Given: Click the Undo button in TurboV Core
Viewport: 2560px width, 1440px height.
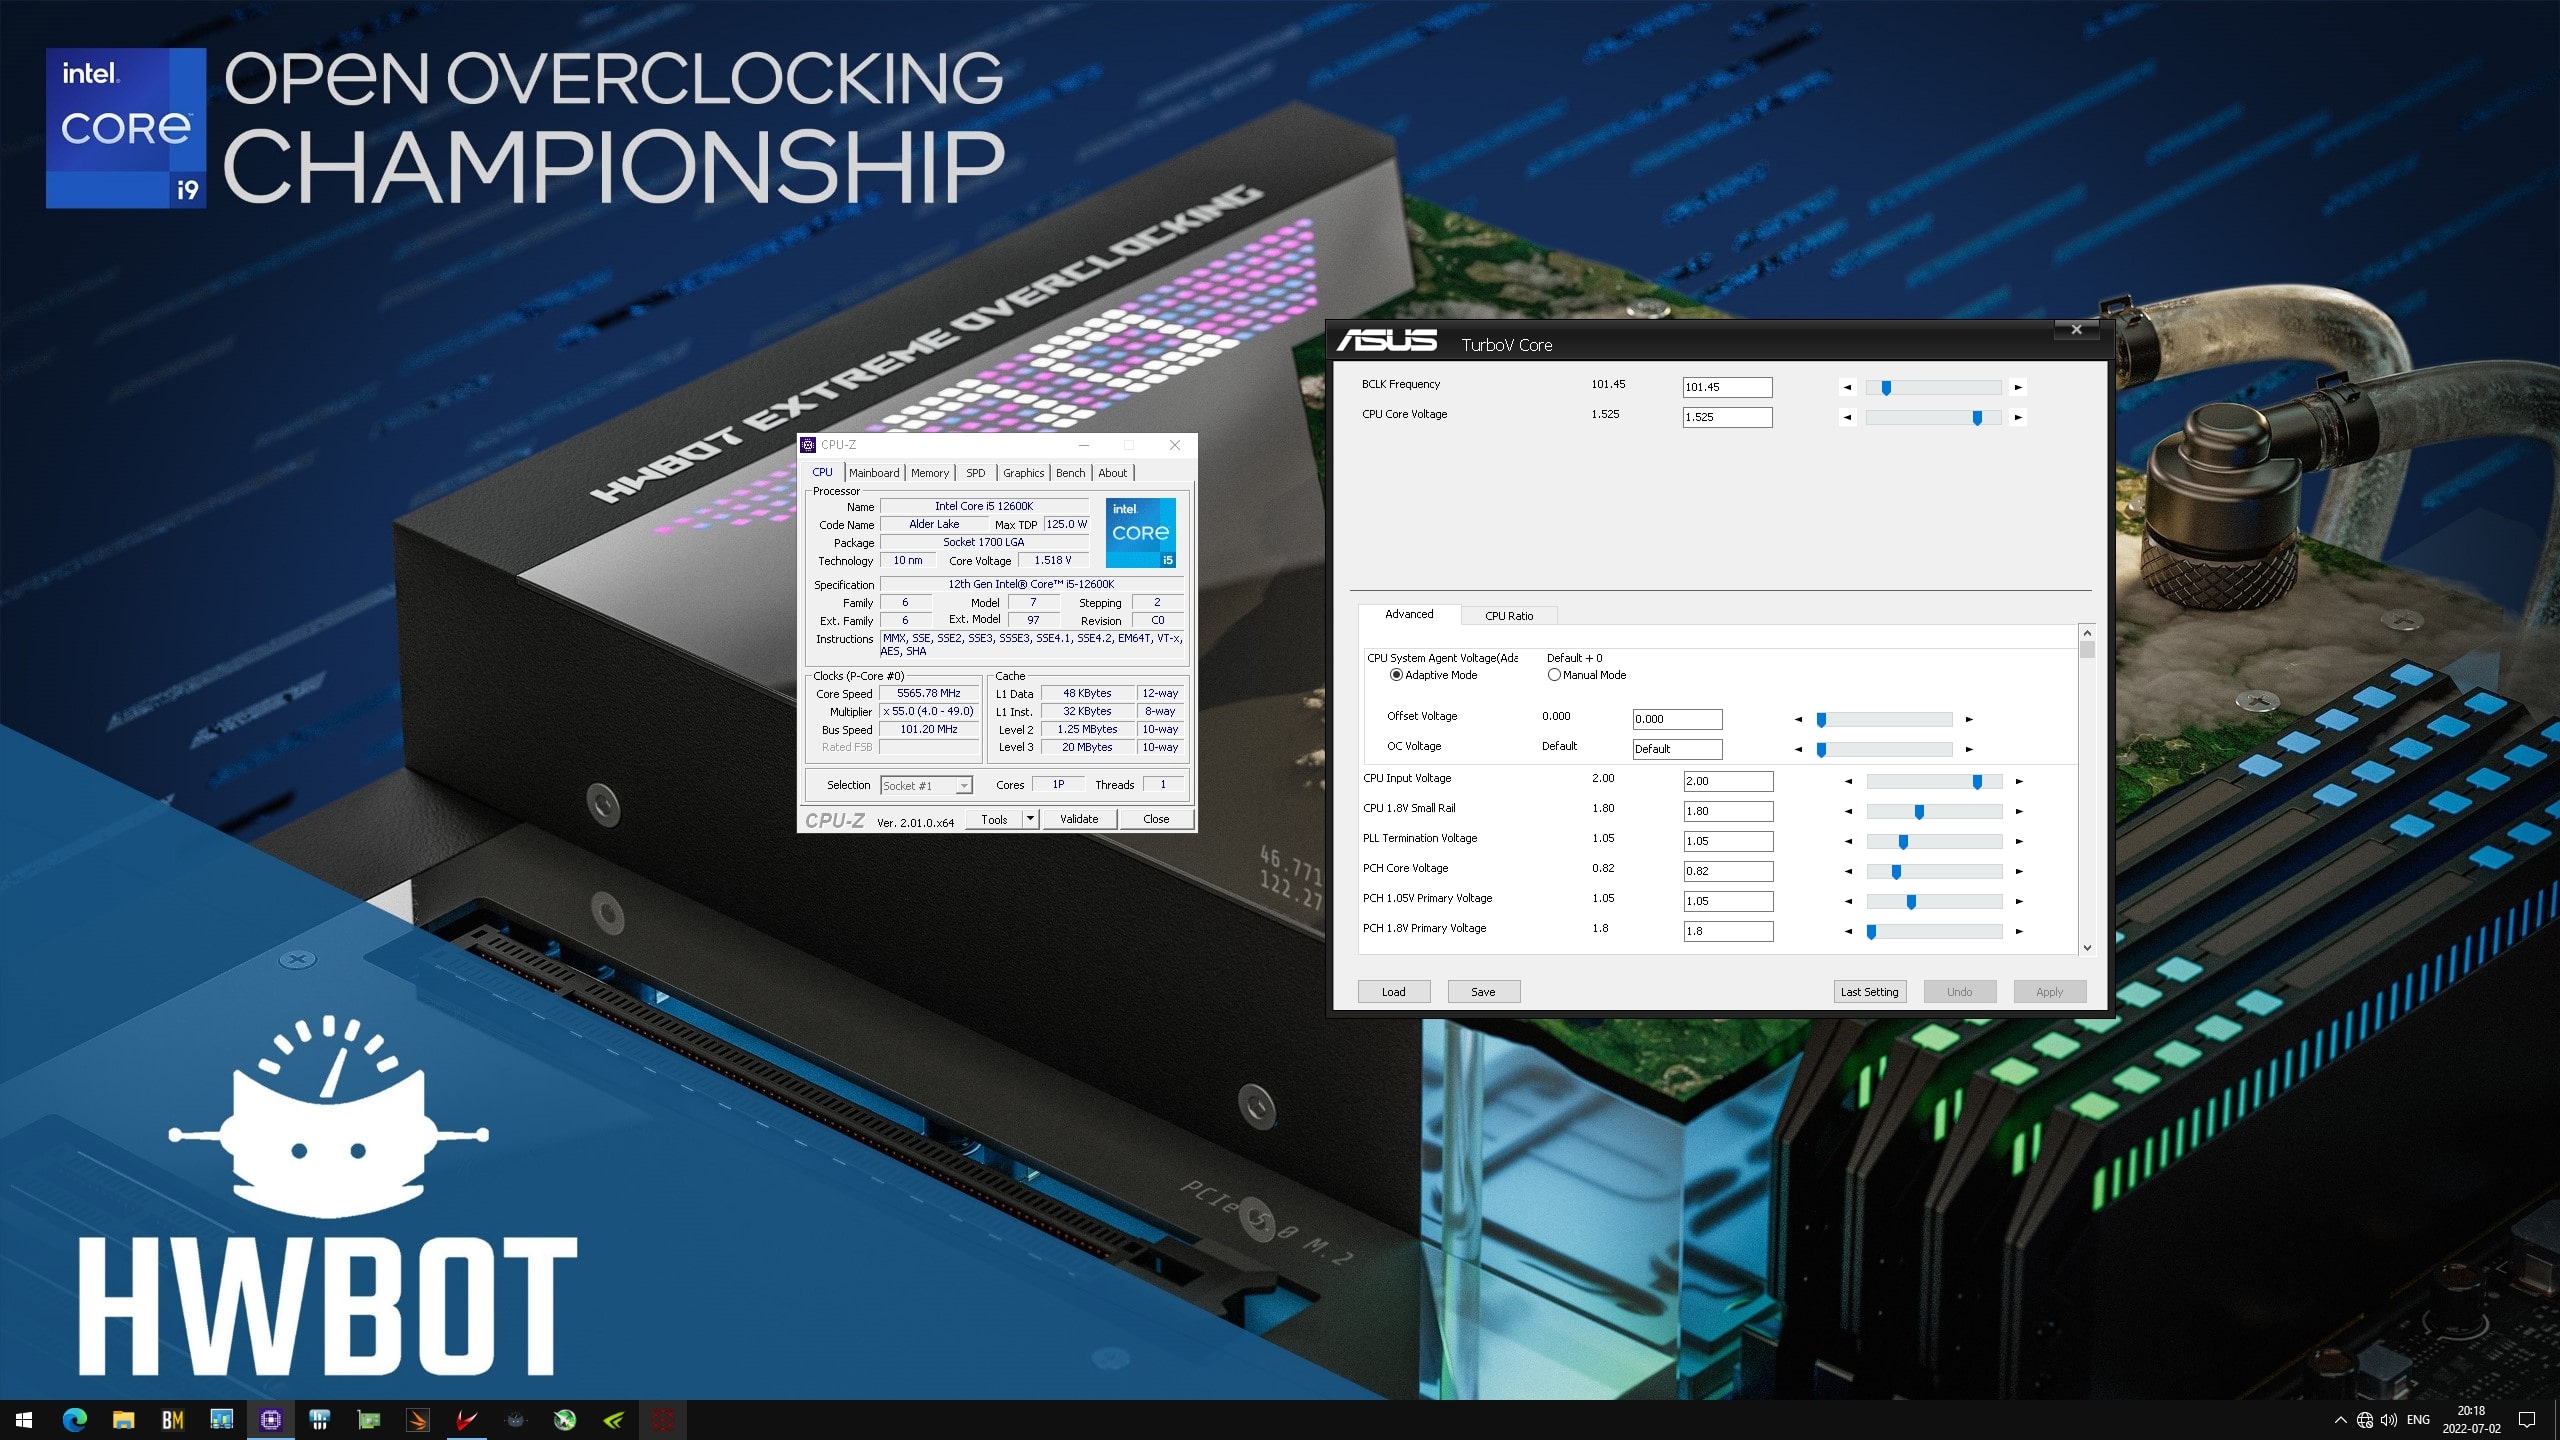Looking at the screenshot, I should [1960, 992].
